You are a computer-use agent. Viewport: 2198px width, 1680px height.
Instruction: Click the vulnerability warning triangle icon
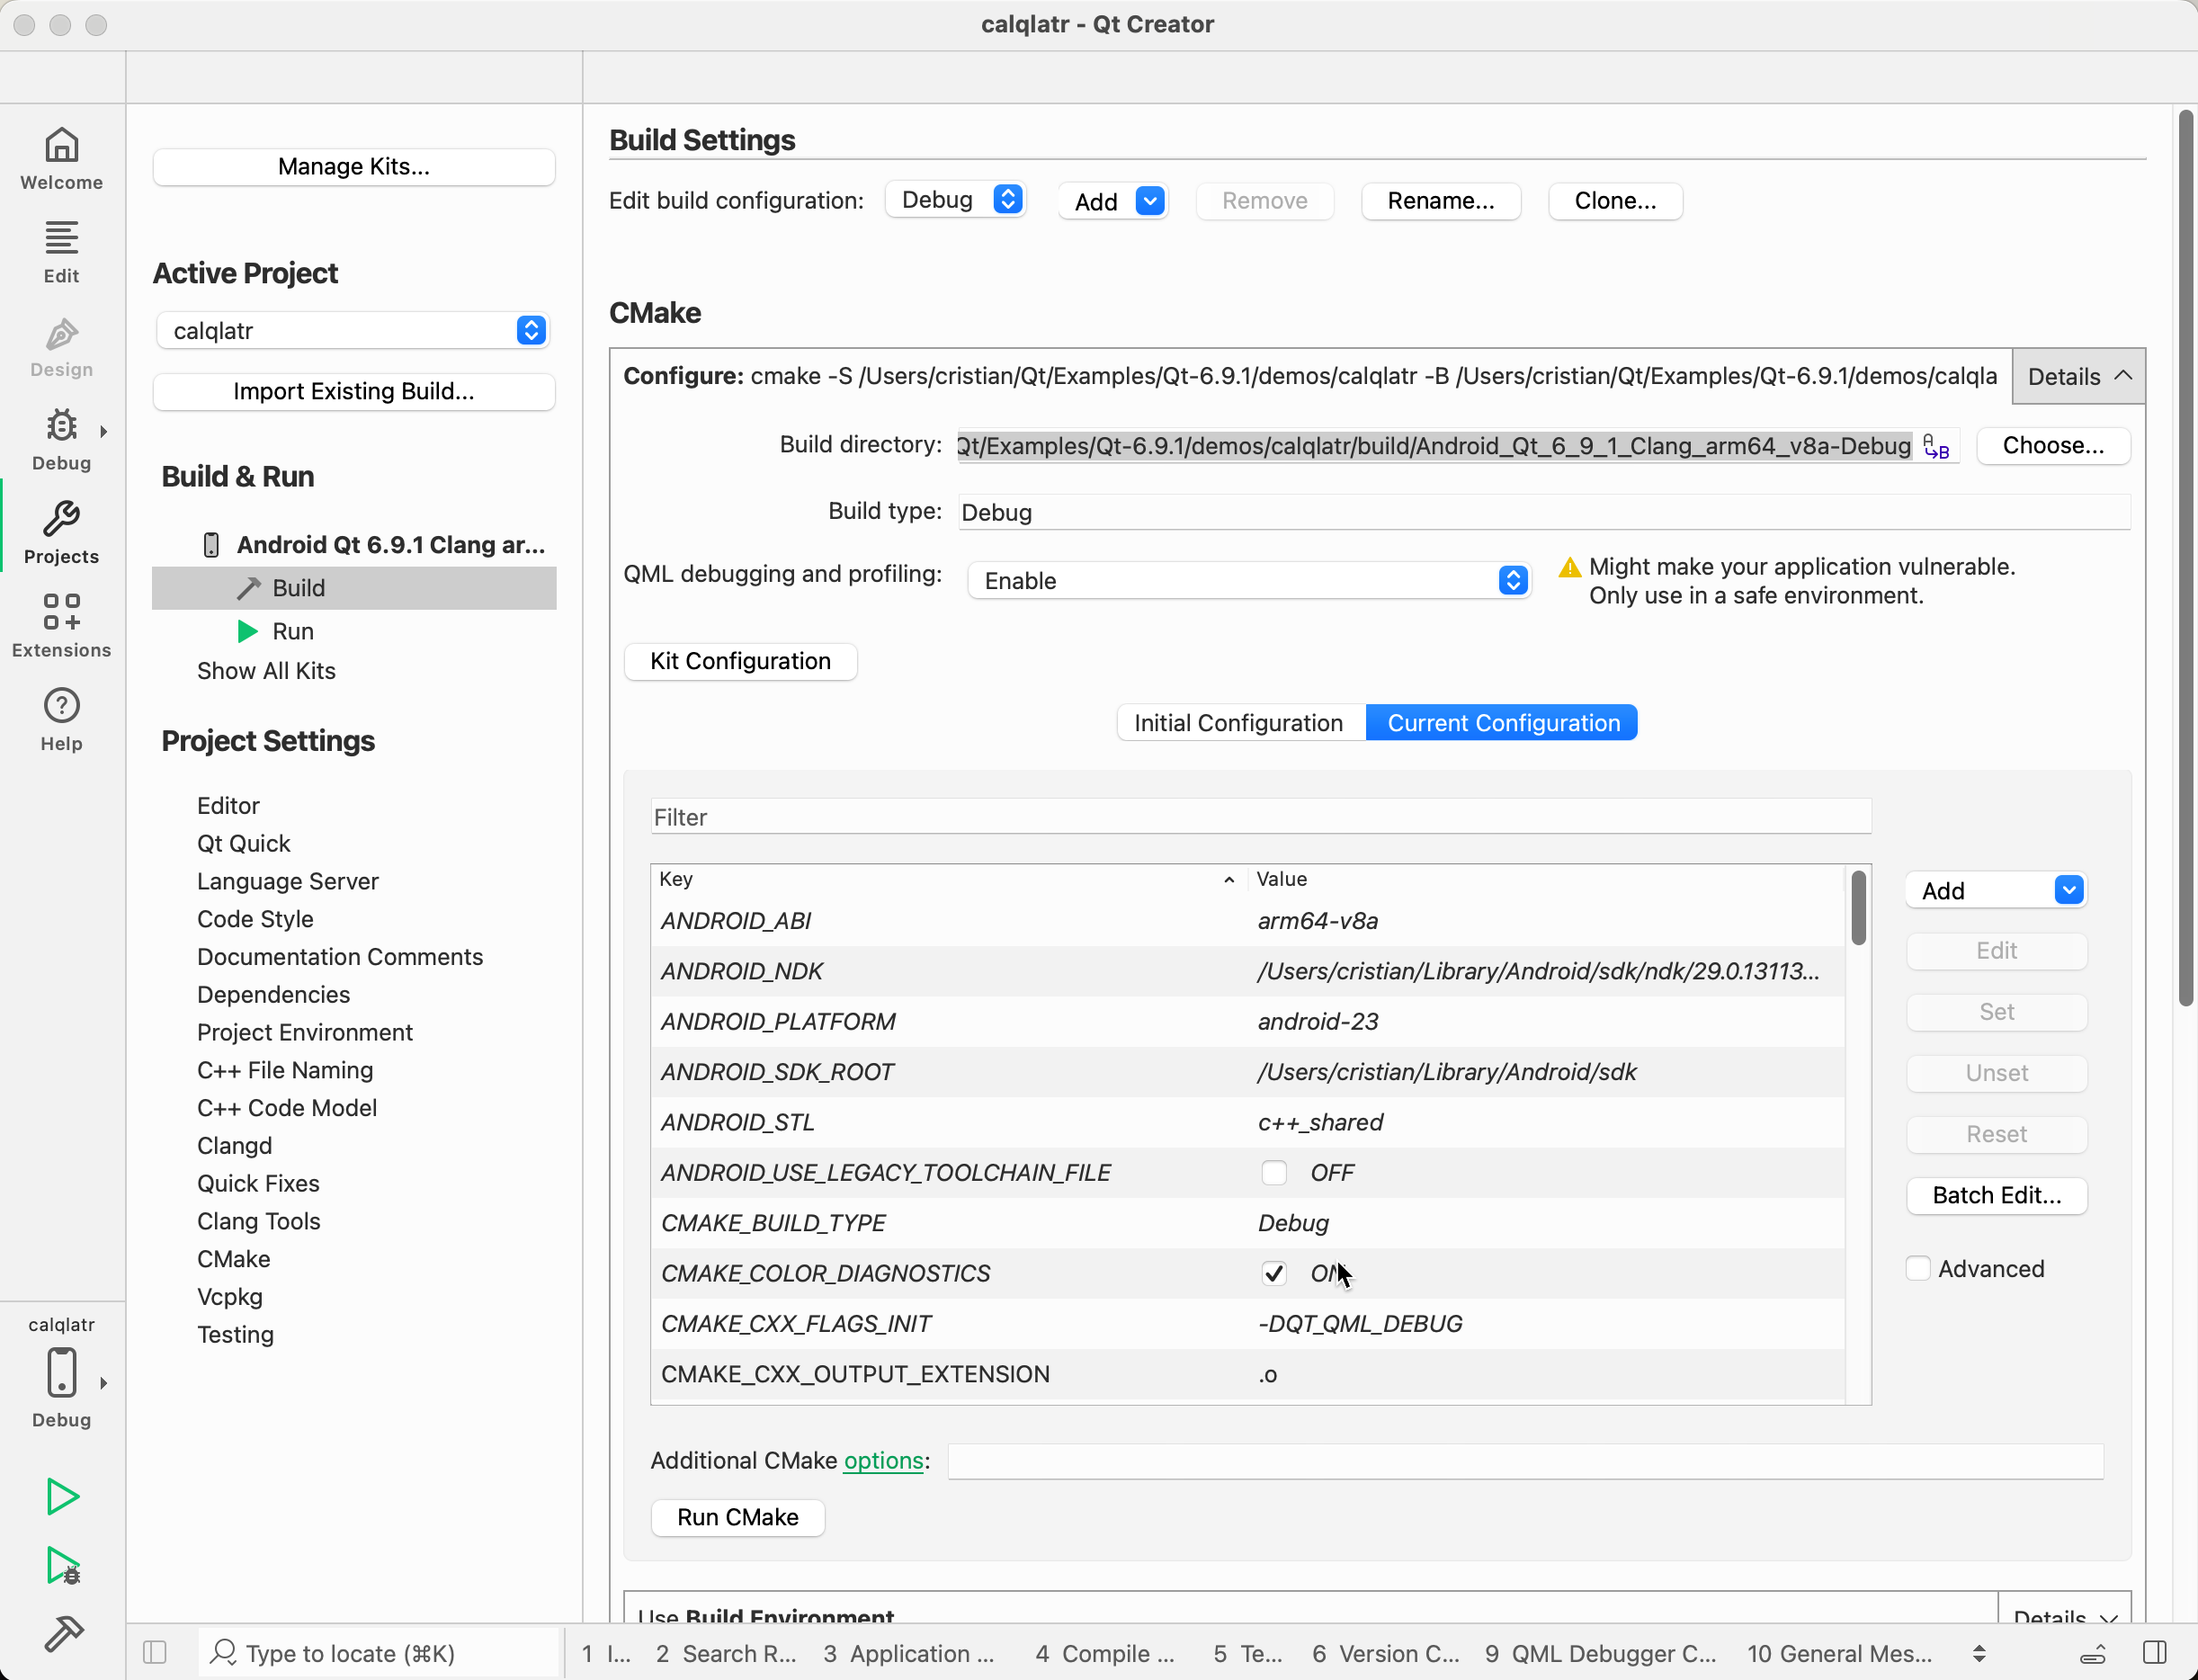[1570, 567]
